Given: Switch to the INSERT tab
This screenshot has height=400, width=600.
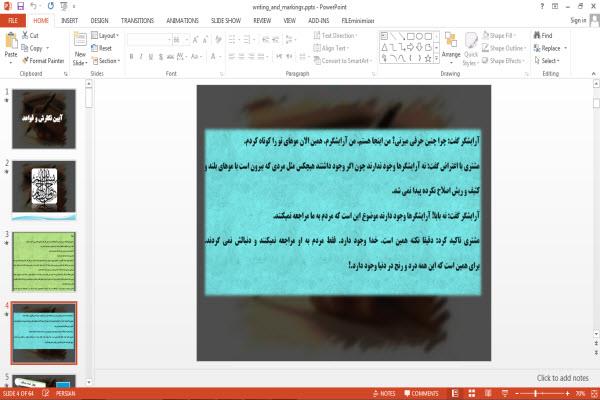Looking at the screenshot, I should 69,21.
